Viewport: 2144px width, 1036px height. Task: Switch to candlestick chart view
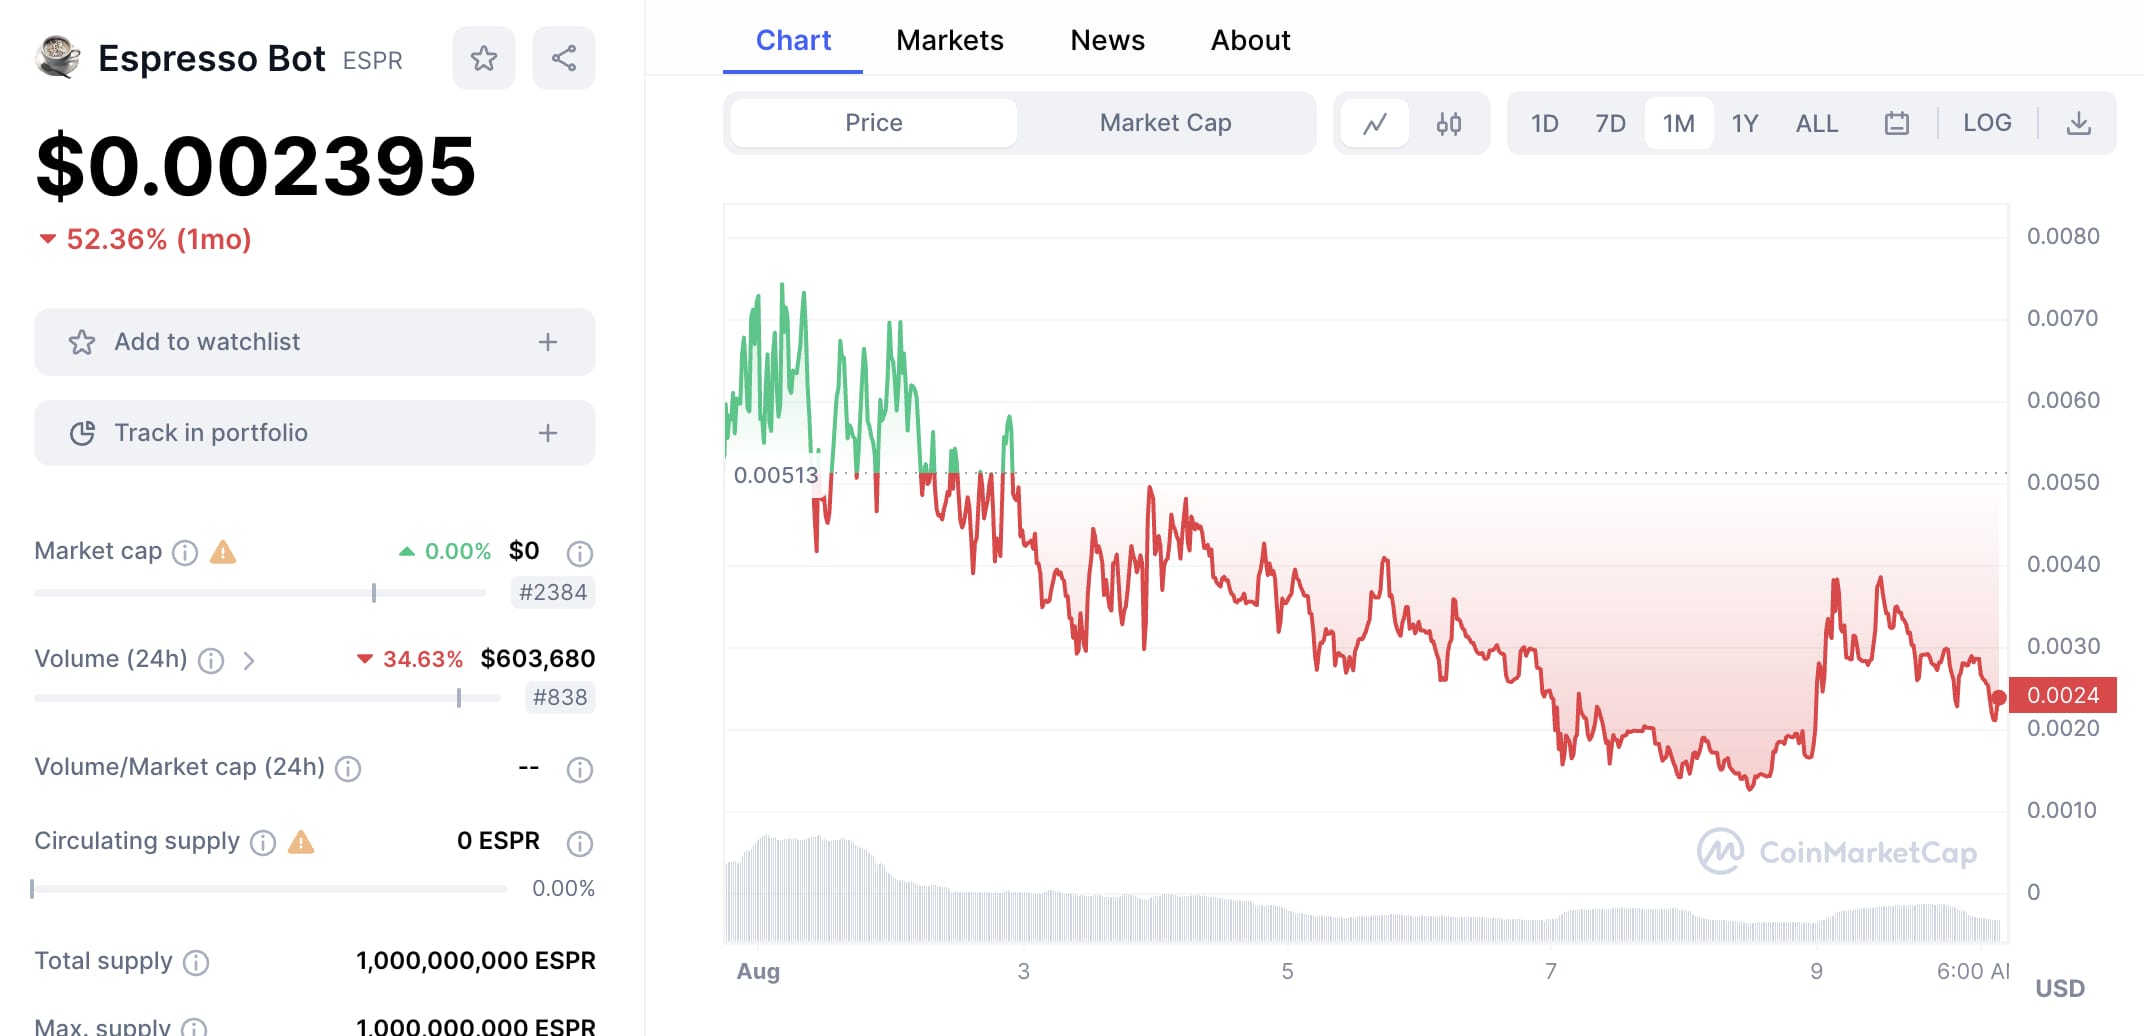pos(1449,123)
